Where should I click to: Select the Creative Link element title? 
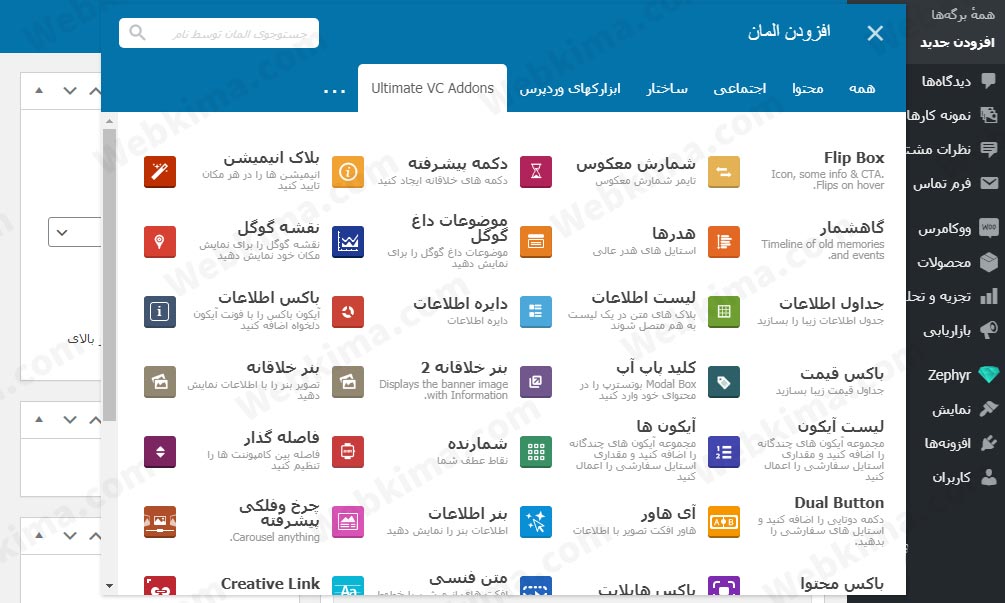(x=270, y=584)
